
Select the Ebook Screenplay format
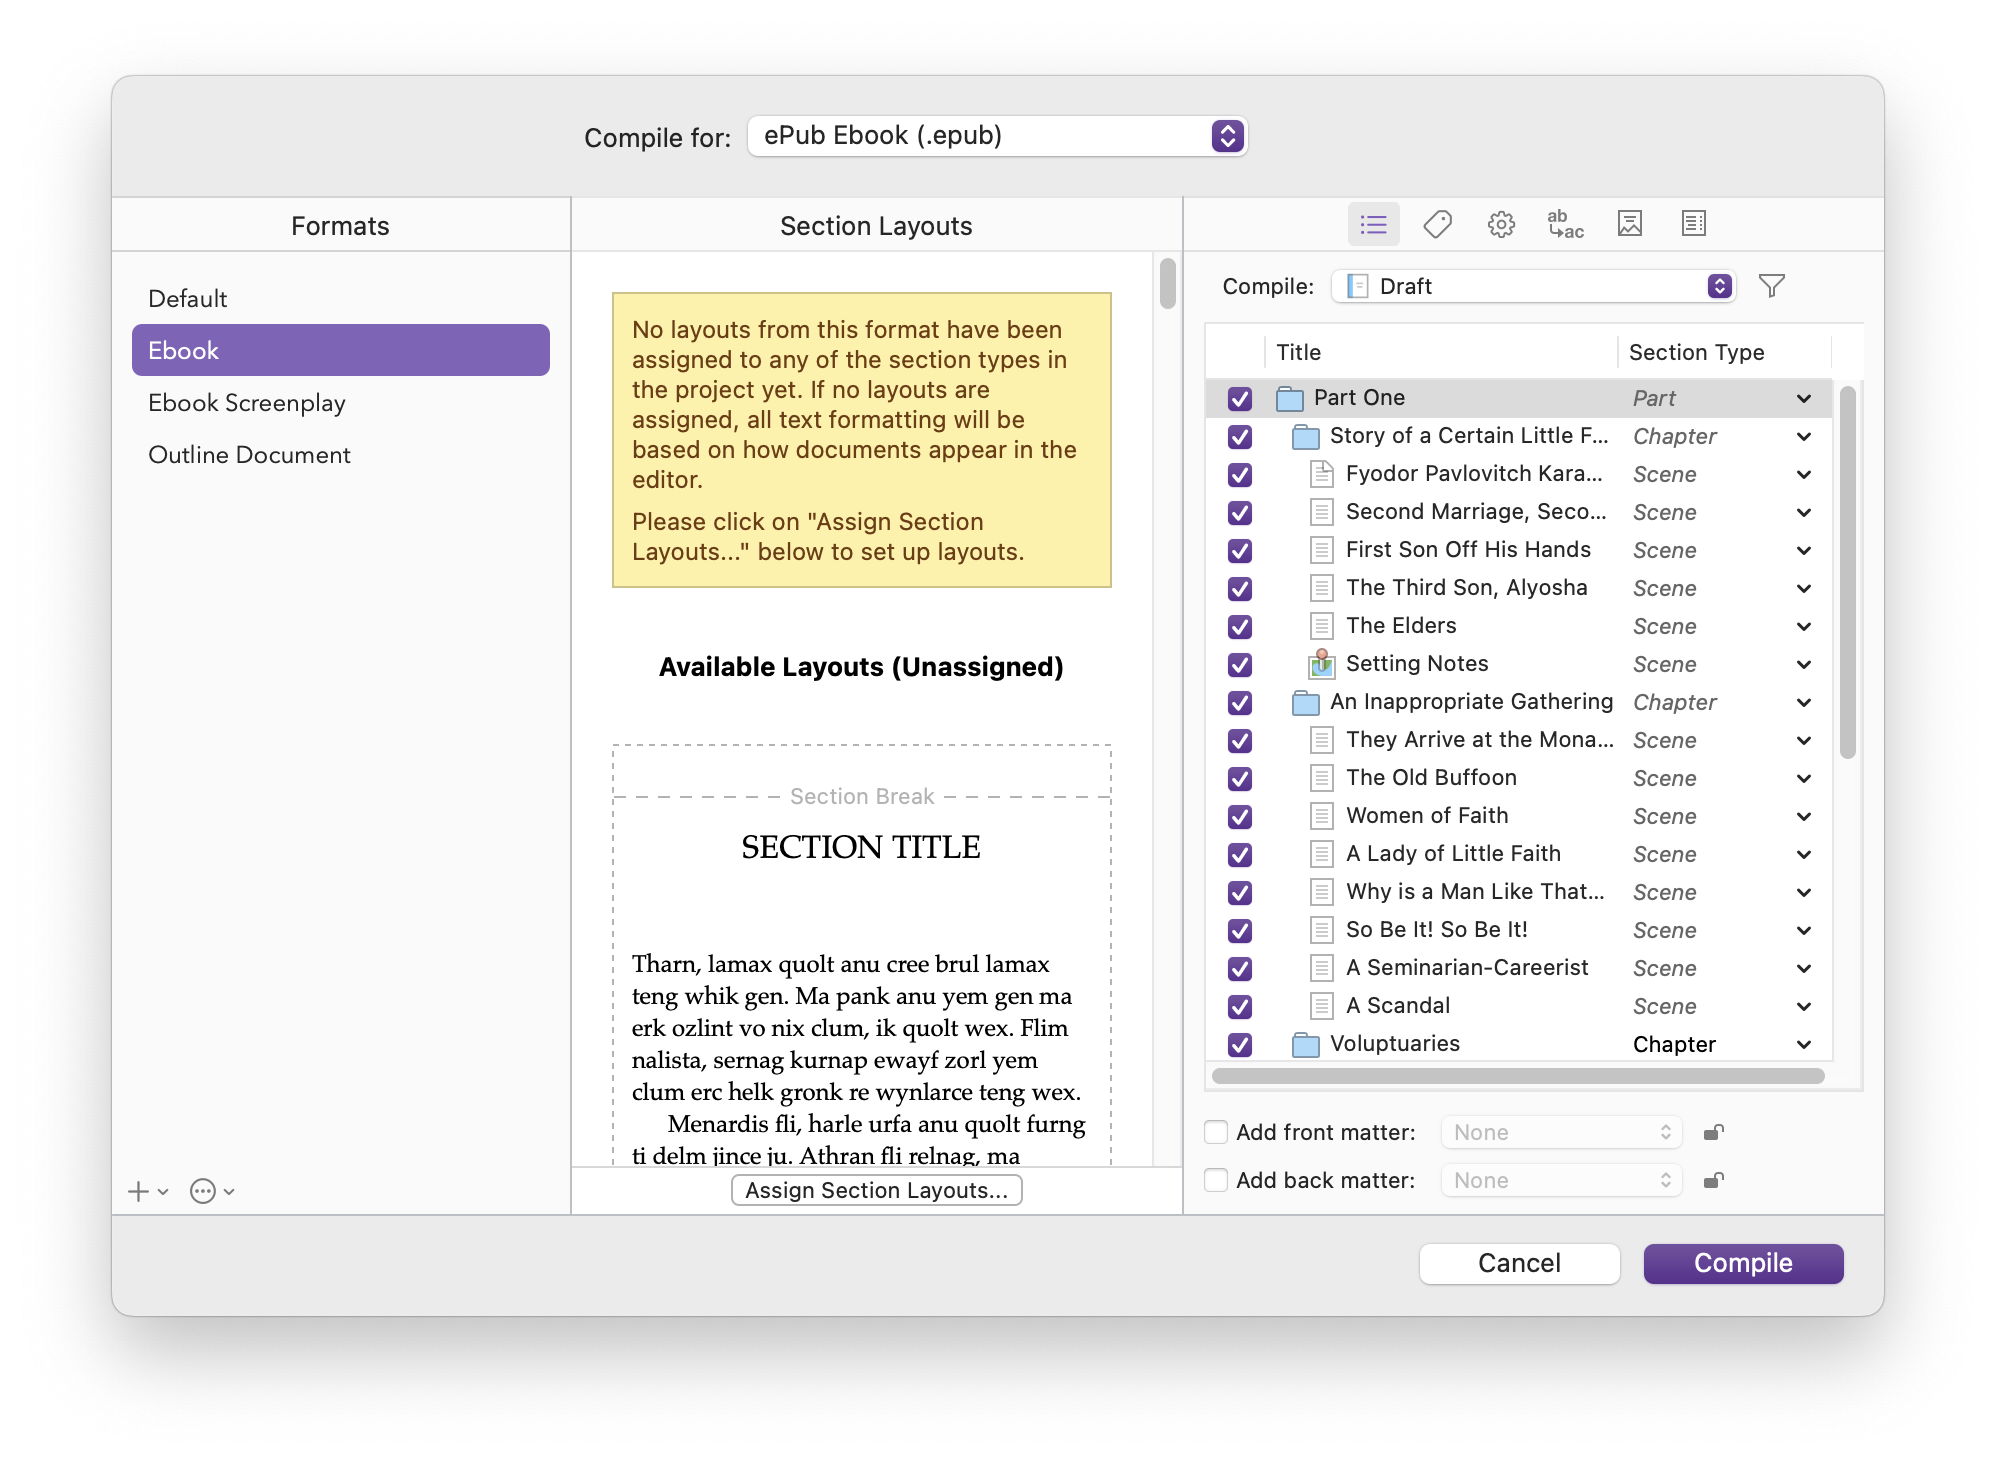coord(247,403)
